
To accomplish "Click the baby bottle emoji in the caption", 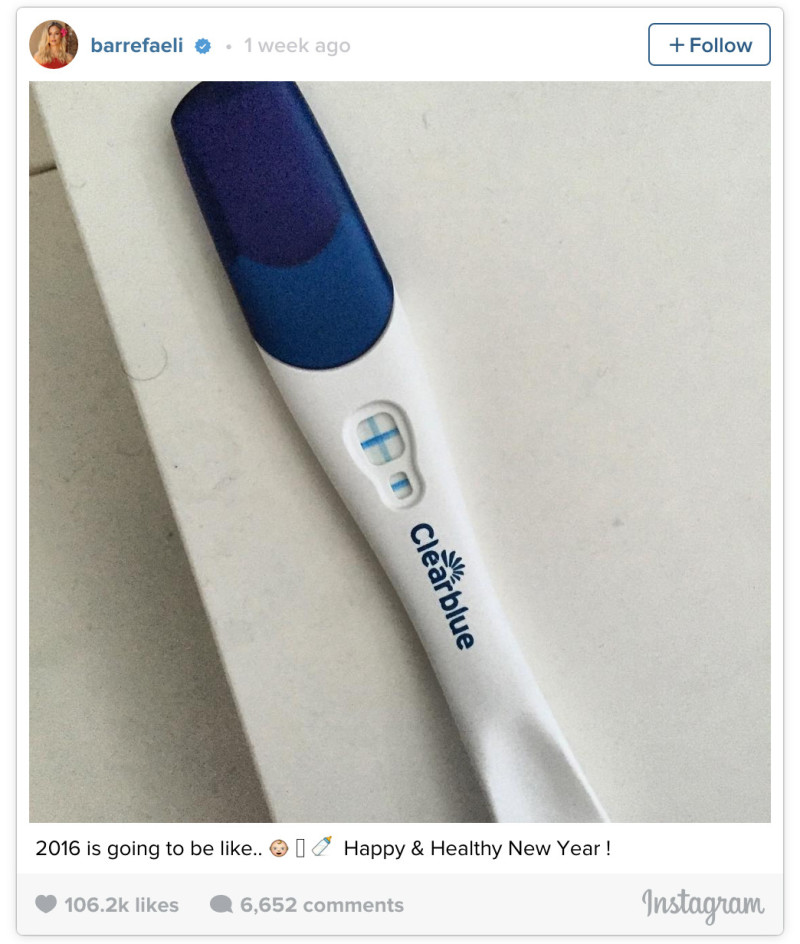I will point(322,846).
